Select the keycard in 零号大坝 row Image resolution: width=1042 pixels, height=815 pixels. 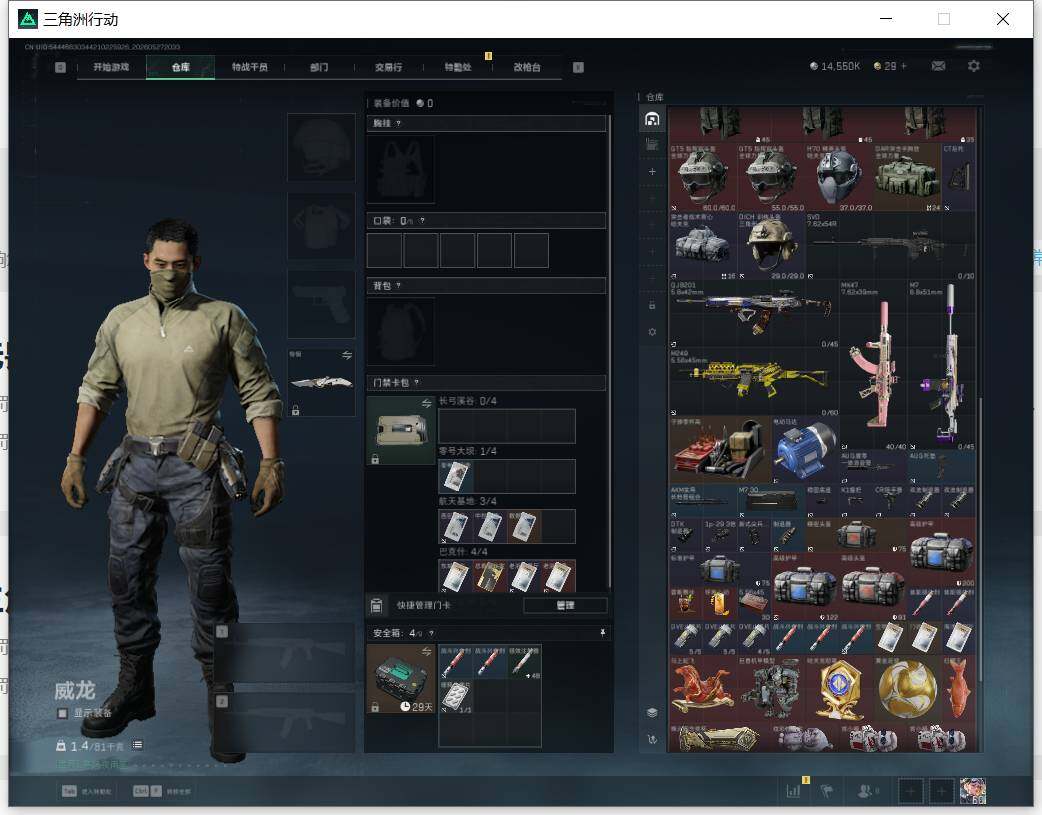tap(456, 476)
